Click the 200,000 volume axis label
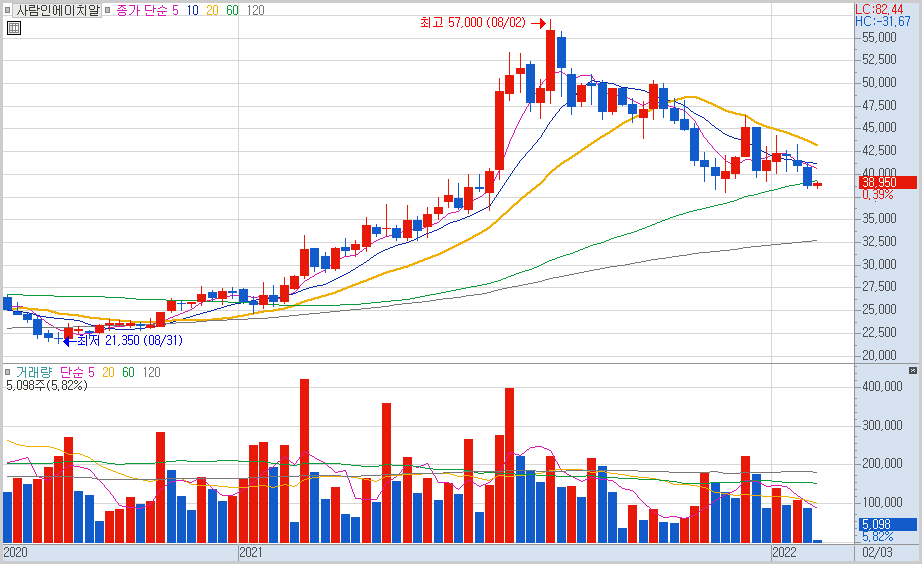The image size is (922, 564). [882, 463]
